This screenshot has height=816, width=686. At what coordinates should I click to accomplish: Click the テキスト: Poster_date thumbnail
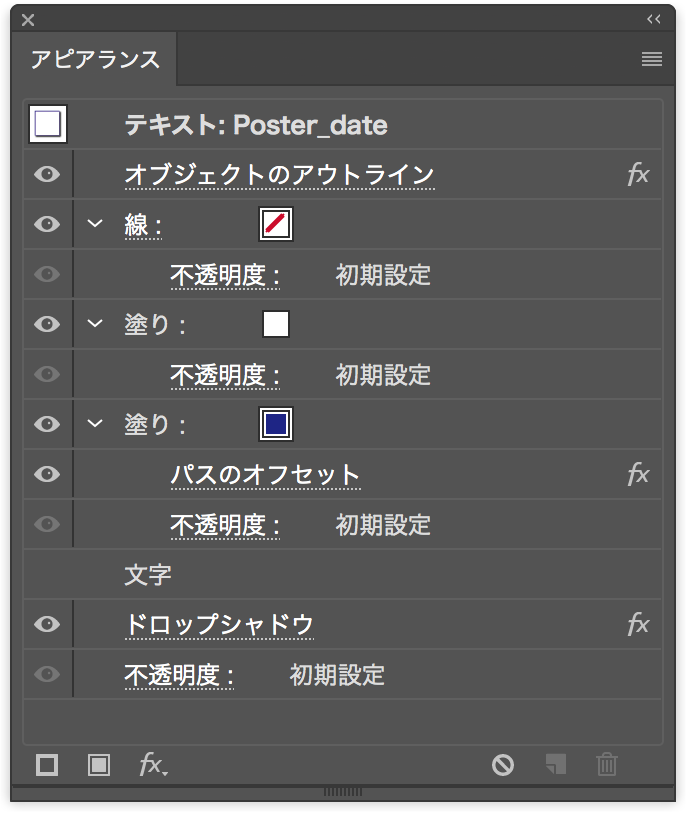pos(48,124)
